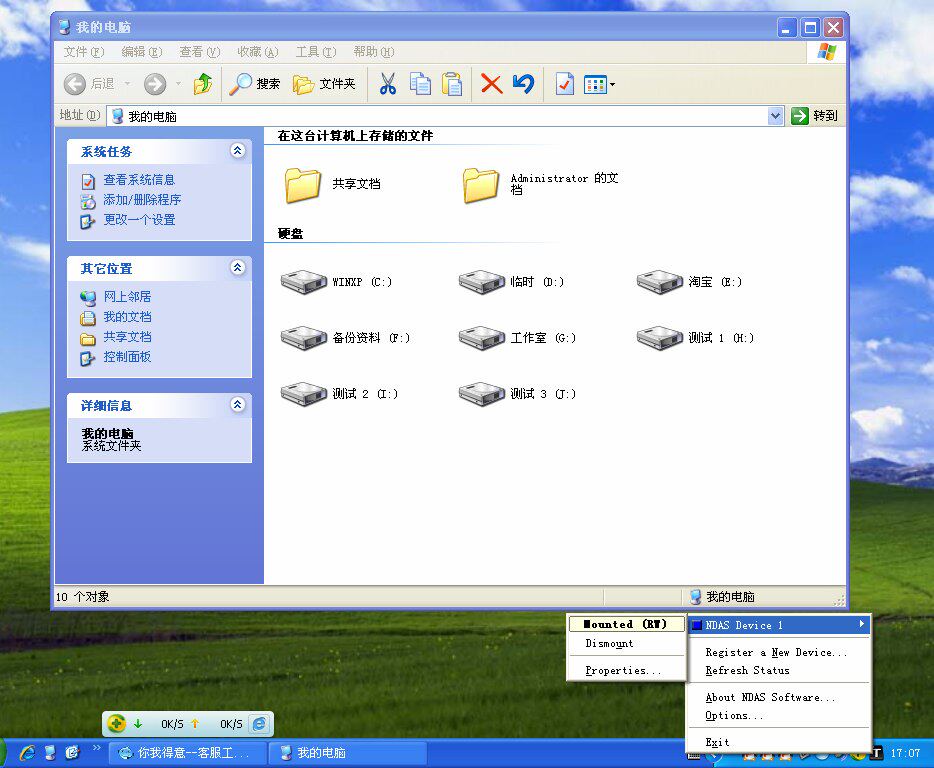The width and height of the screenshot is (934, 768).
Task: Click 查看系统信息 link
Action: click(139, 180)
